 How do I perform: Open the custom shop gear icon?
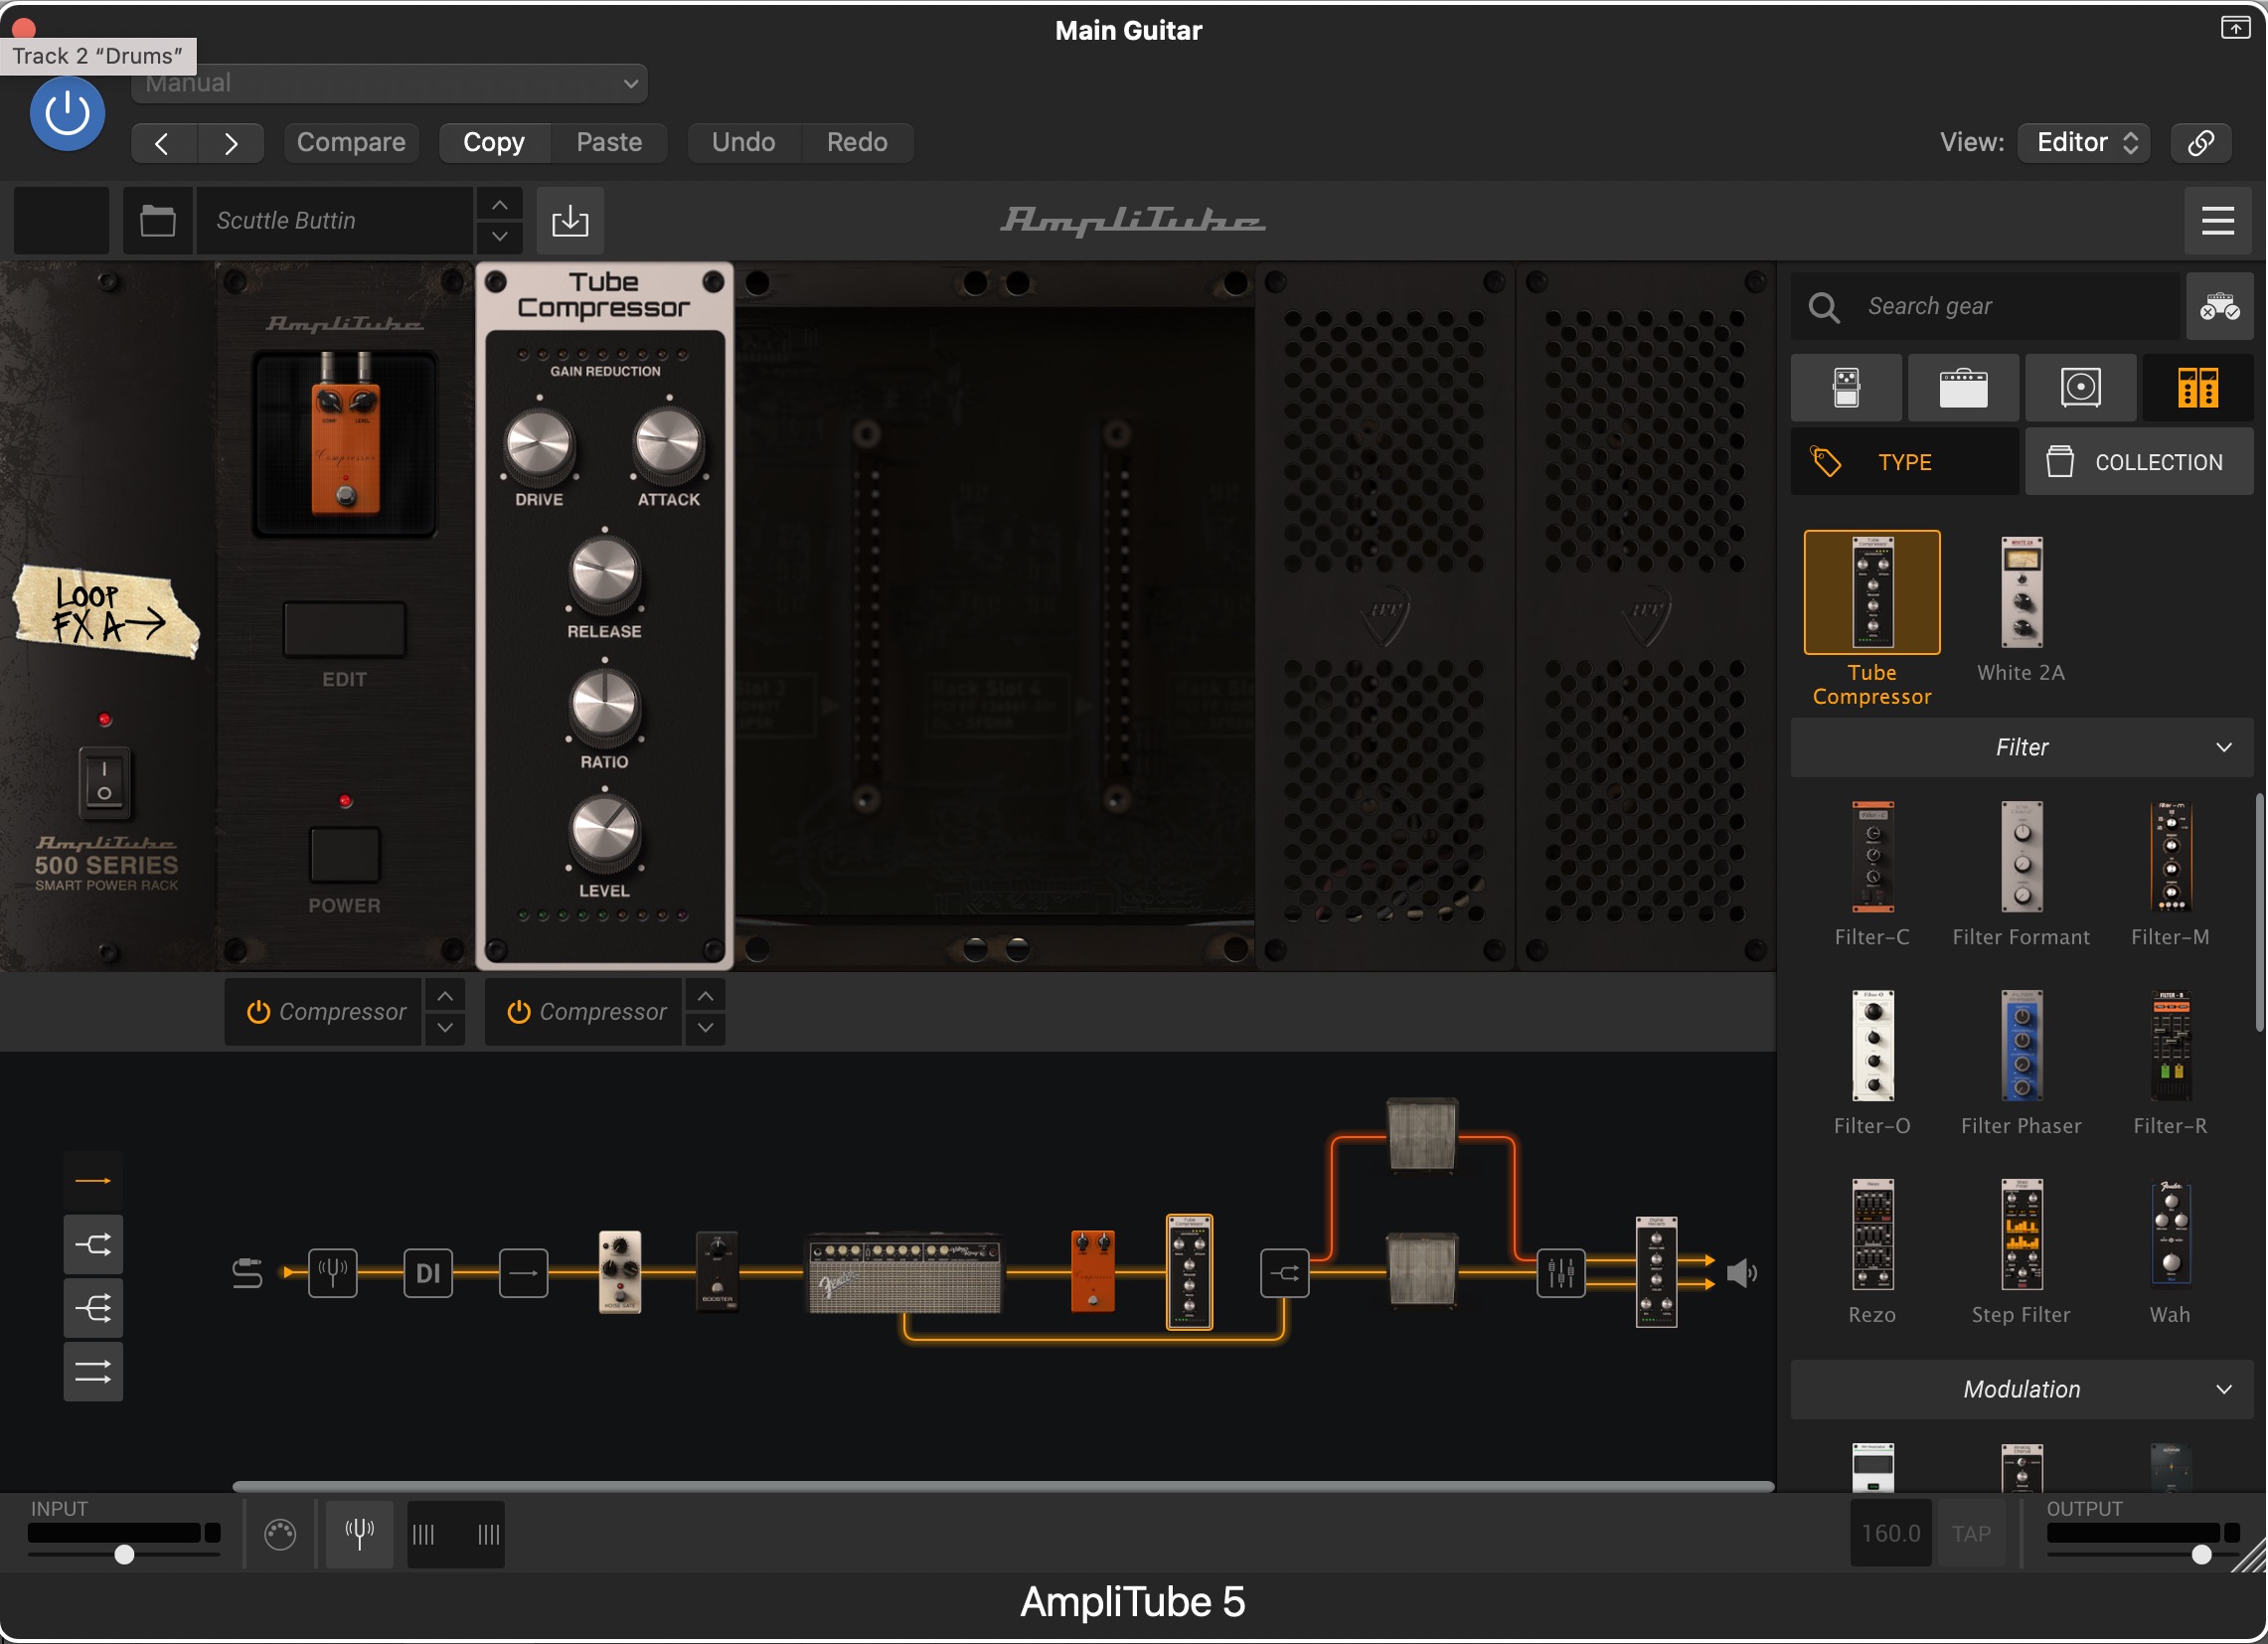(x=2219, y=307)
